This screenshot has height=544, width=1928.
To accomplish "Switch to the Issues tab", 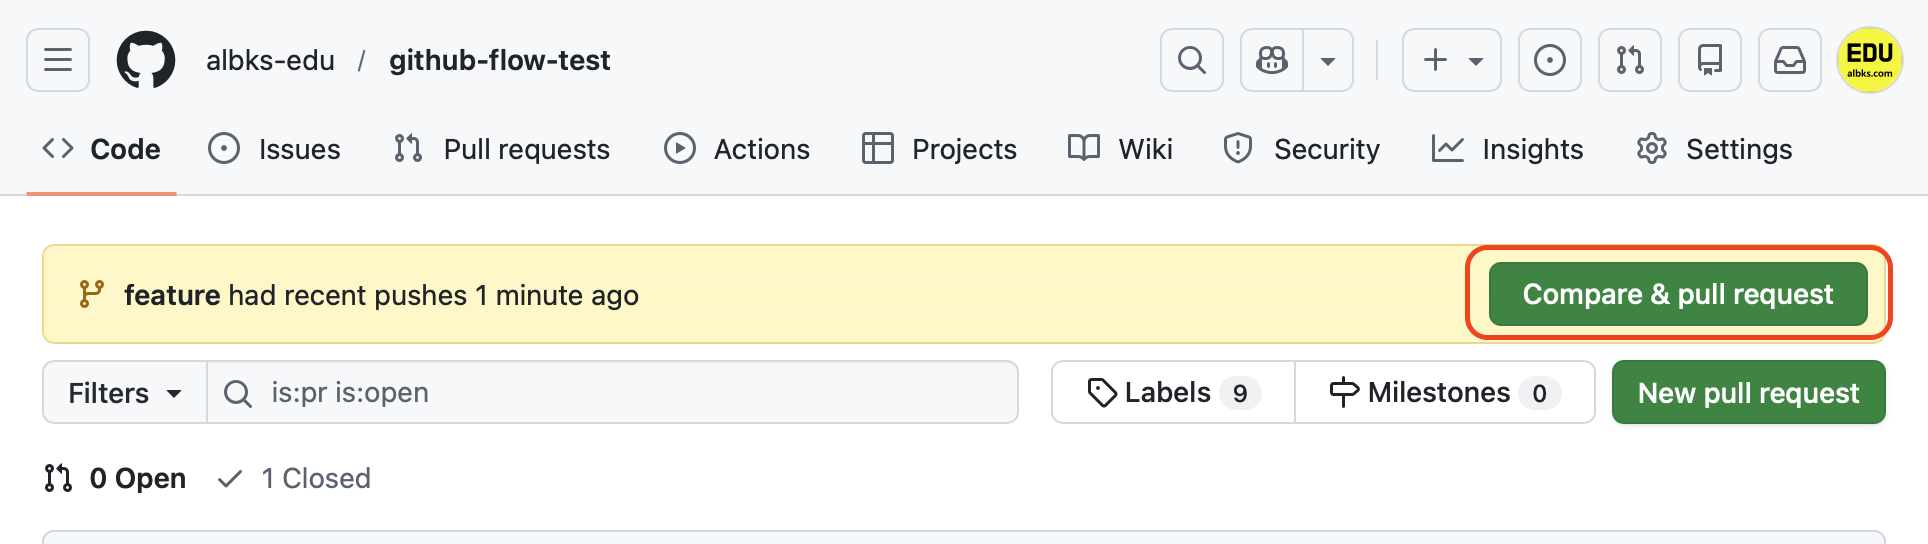I will click(x=275, y=149).
